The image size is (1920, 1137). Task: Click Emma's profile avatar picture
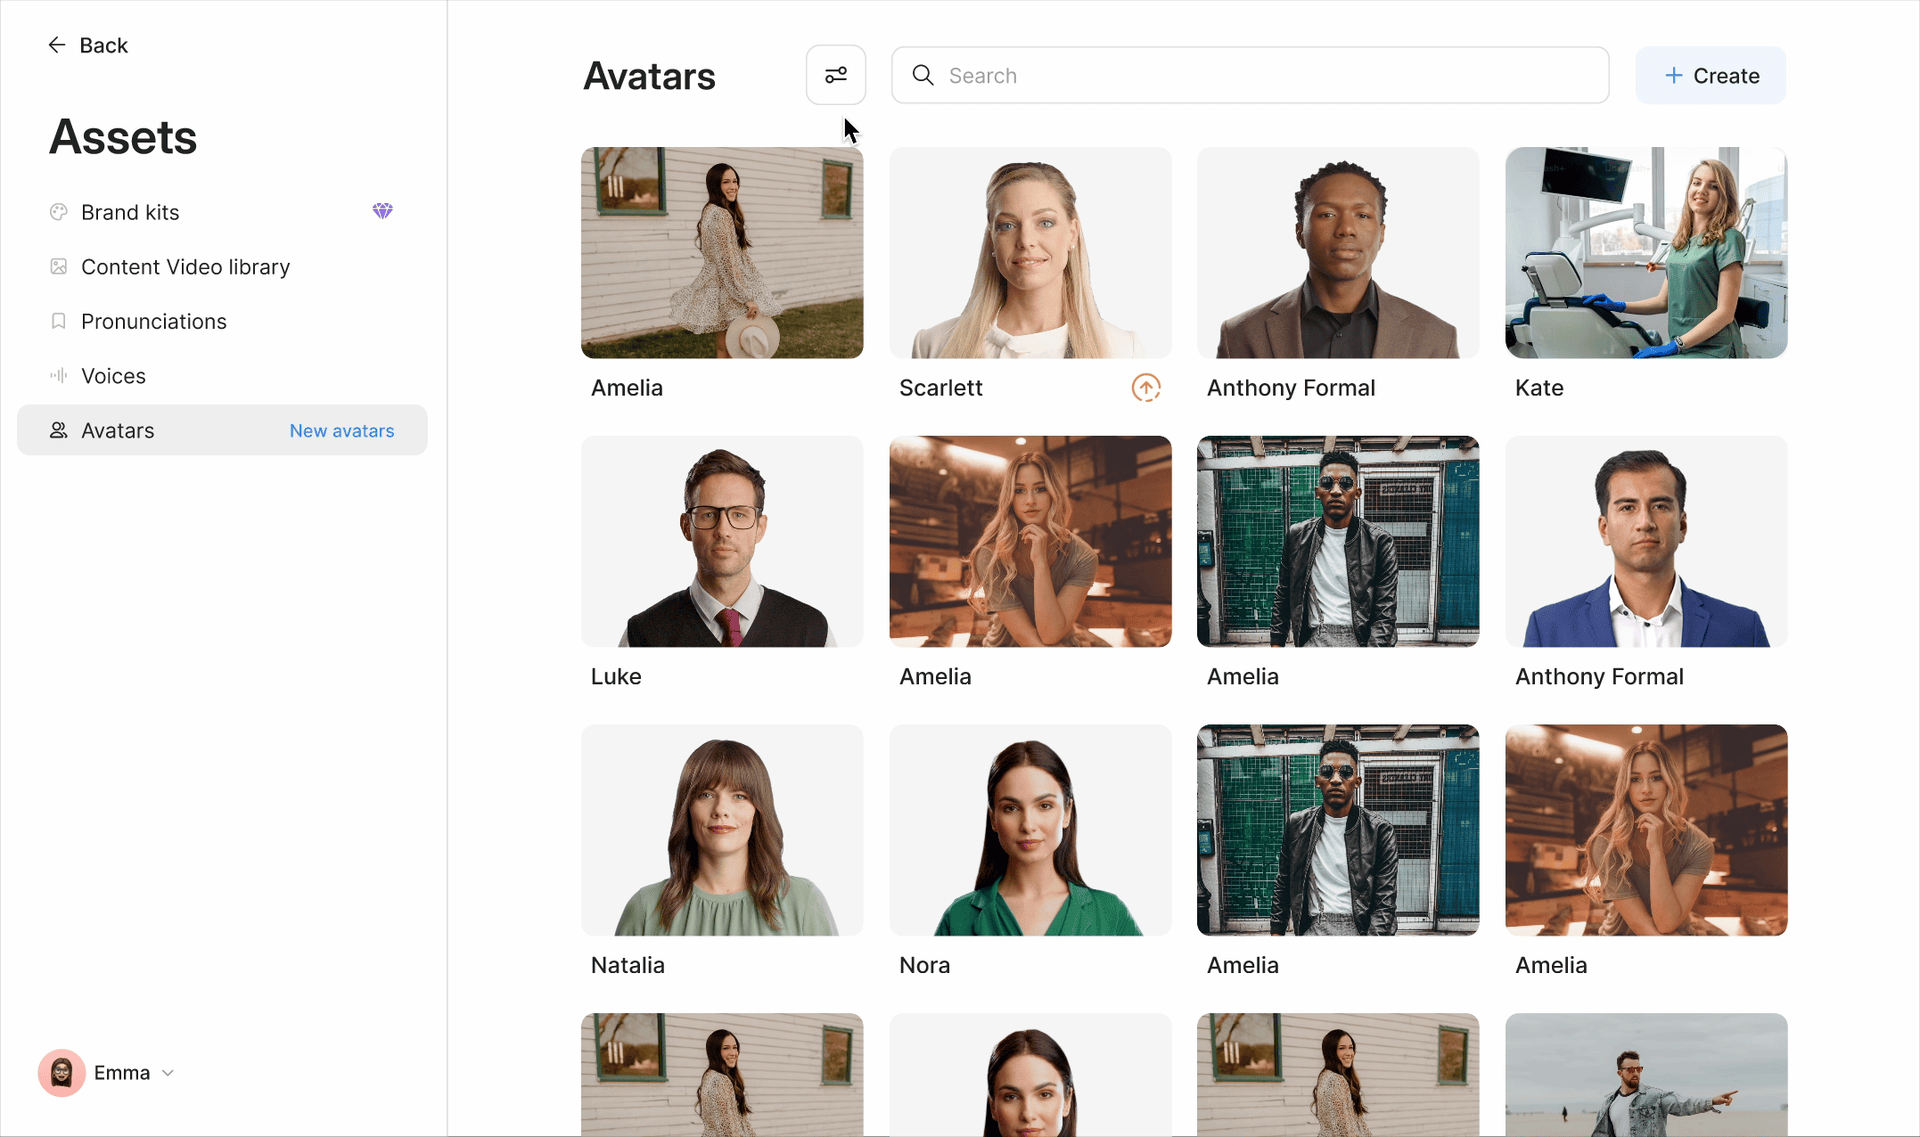point(61,1073)
